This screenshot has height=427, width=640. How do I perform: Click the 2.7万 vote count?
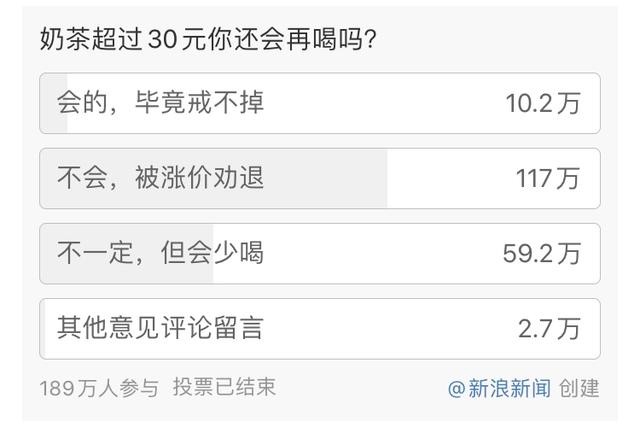[x=549, y=328]
